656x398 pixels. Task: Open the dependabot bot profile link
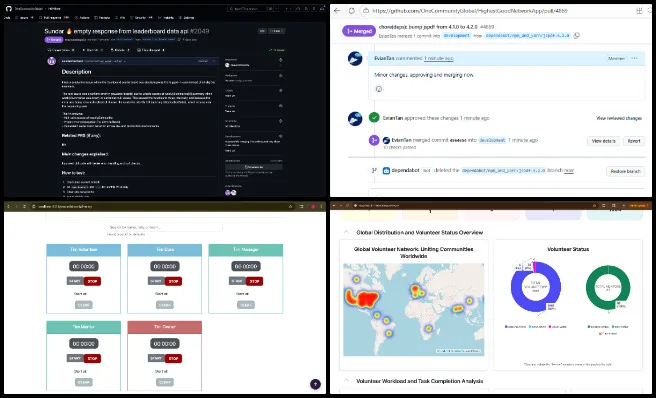point(405,170)
